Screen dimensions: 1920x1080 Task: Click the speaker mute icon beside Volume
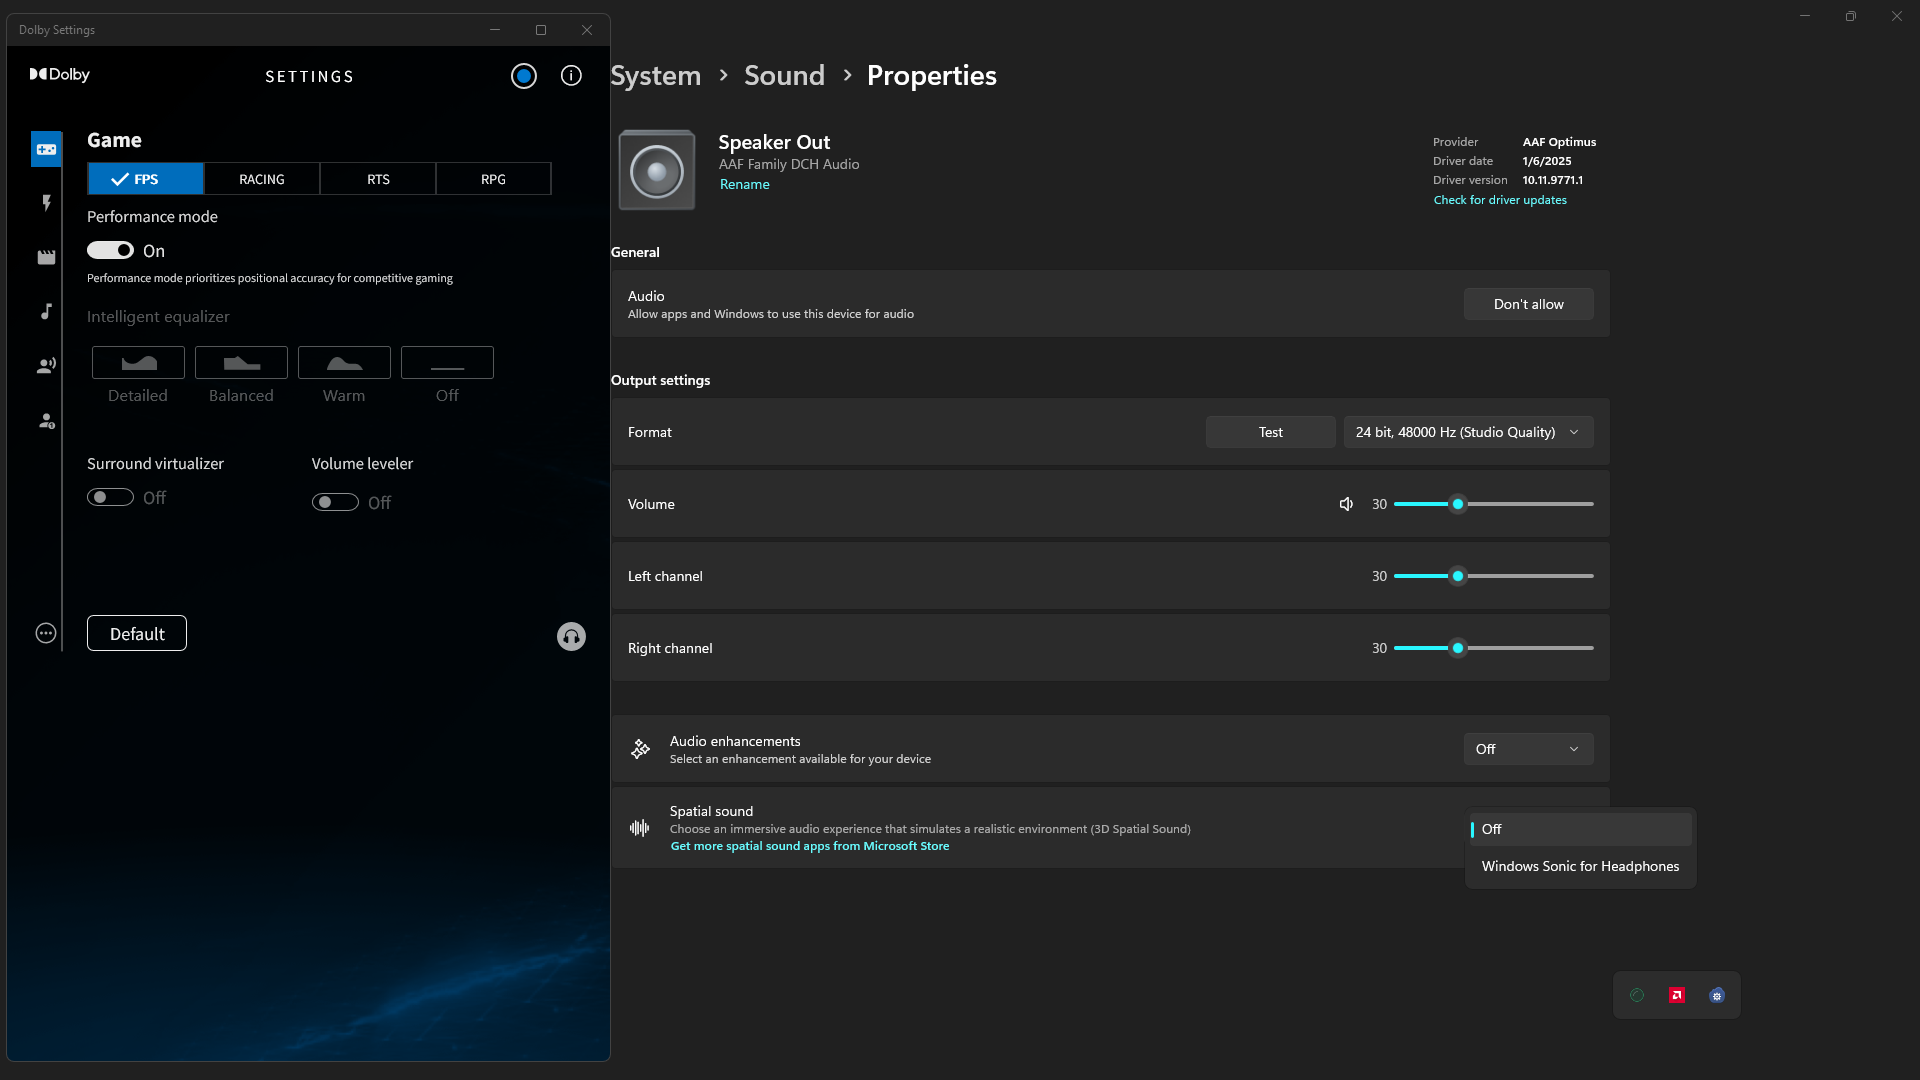click(1346, 504)
